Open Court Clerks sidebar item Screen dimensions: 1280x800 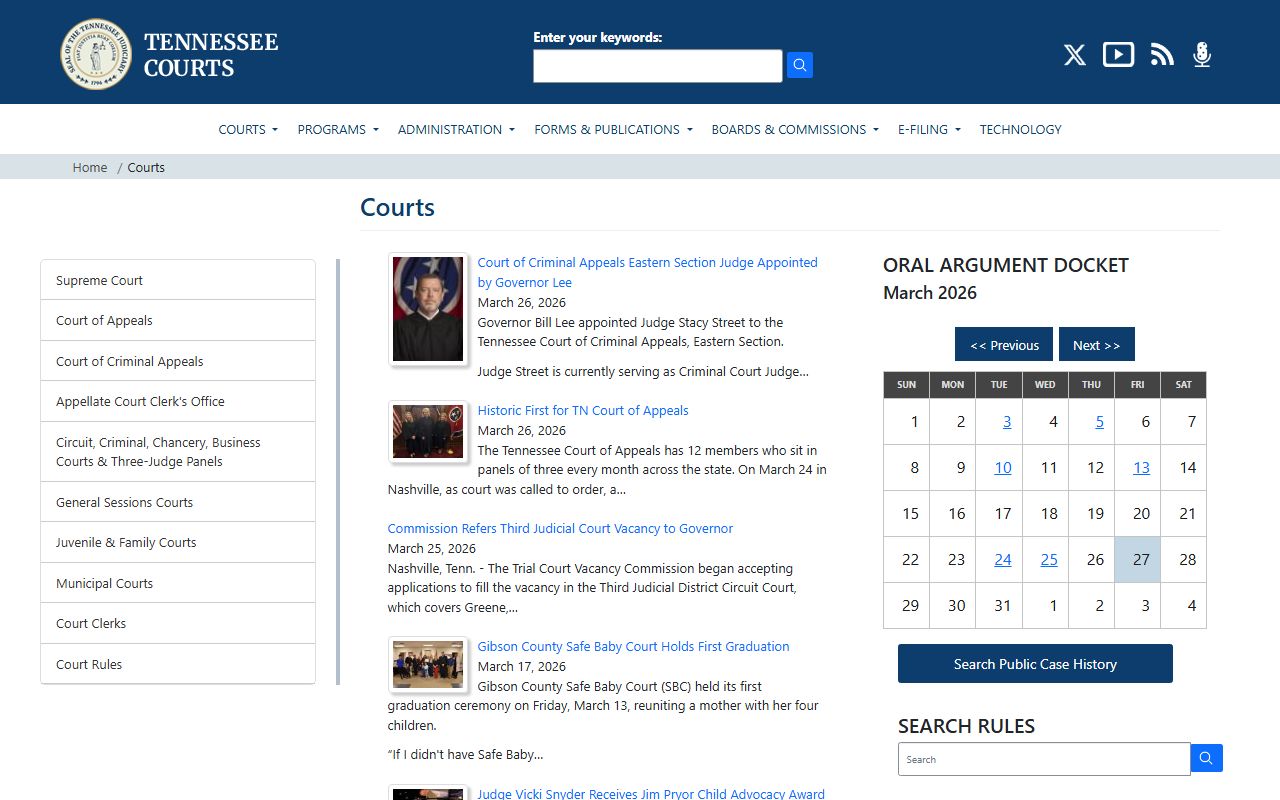(x=178, y=623)
